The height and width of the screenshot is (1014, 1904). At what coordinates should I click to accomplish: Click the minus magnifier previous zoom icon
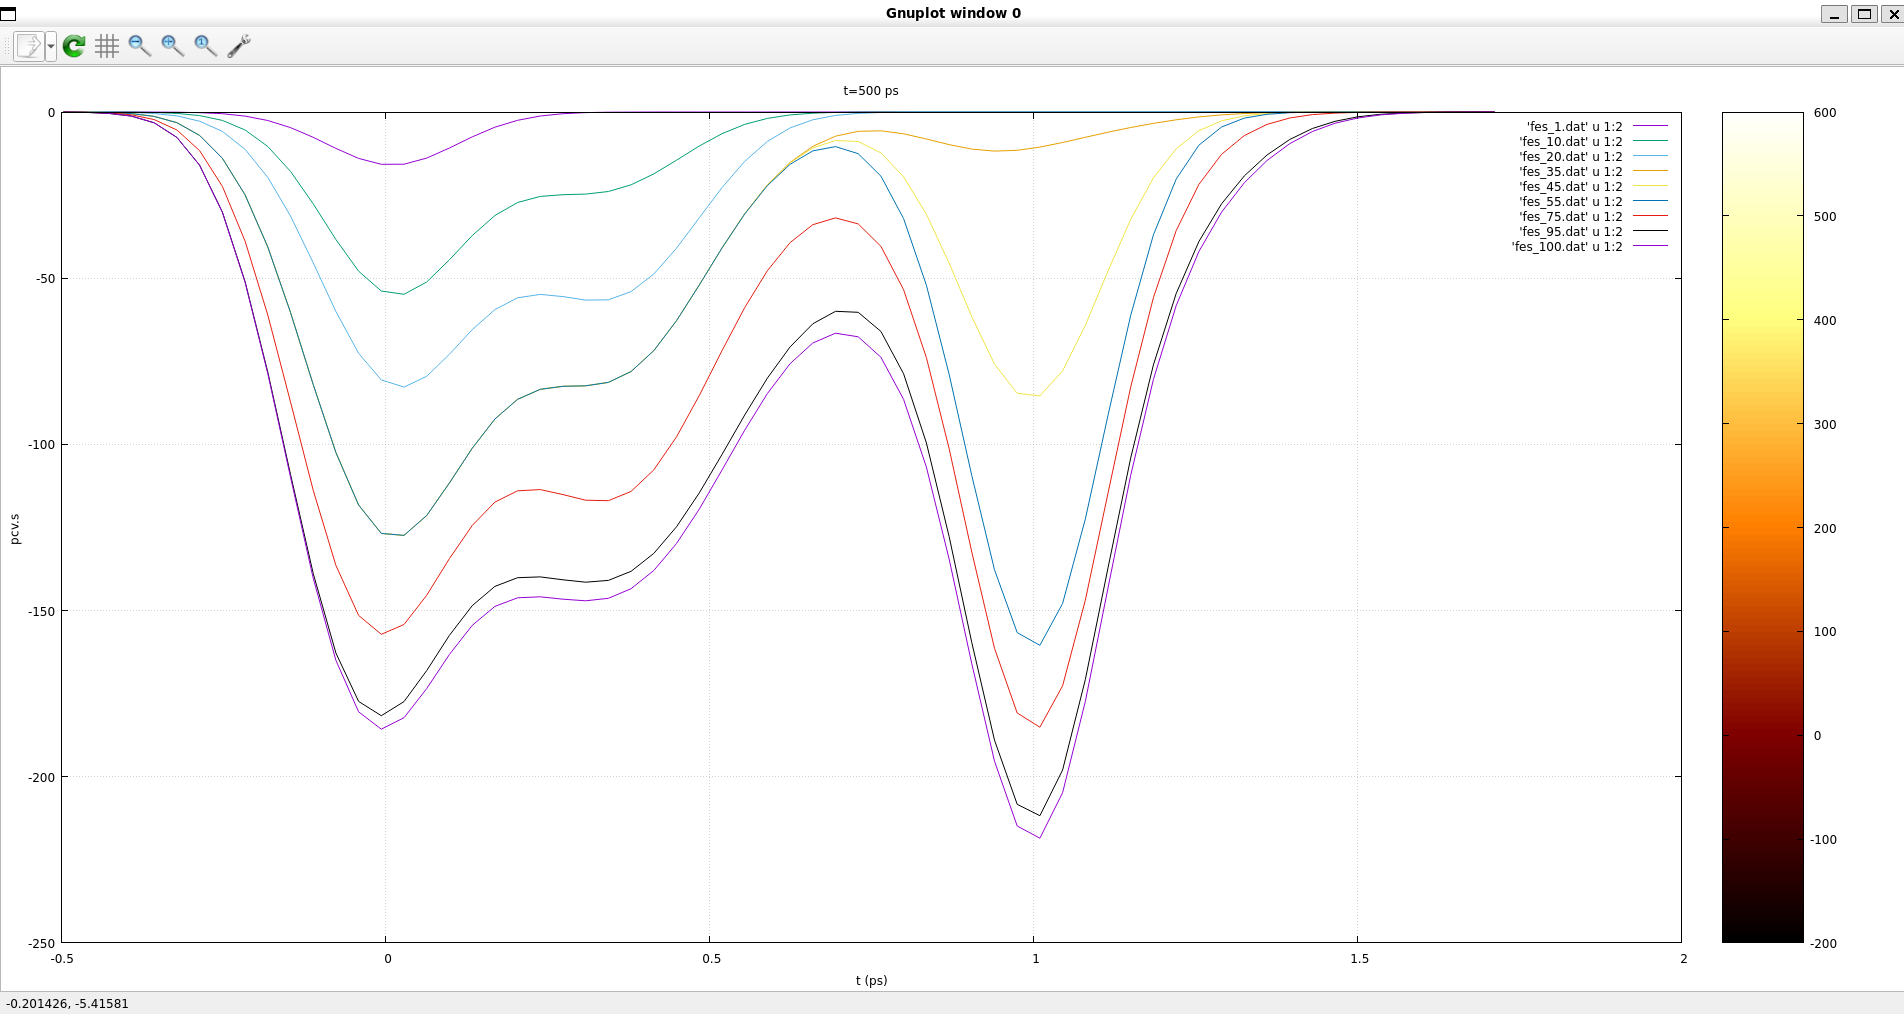click(140, 46)
